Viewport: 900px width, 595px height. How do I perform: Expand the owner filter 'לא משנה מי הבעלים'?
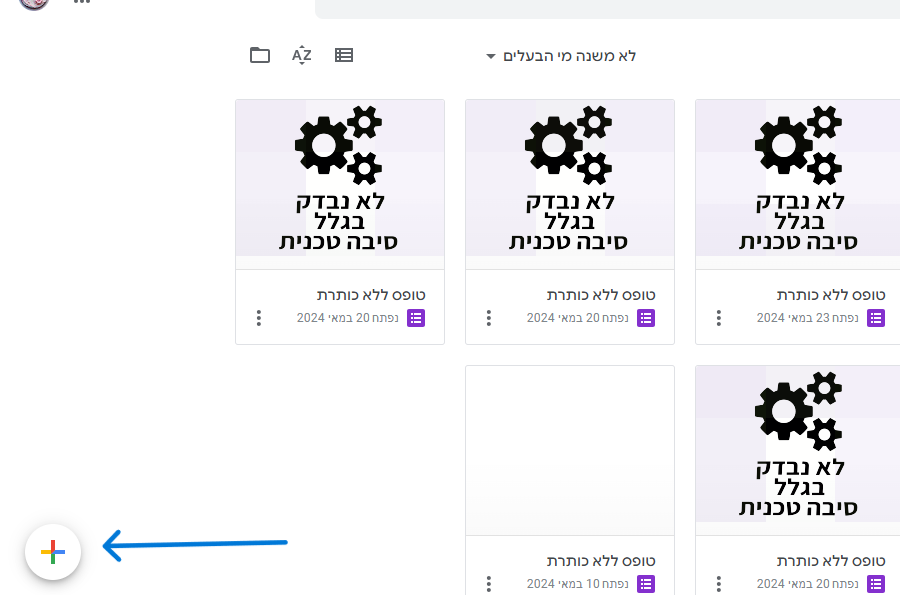coord(571,56)
